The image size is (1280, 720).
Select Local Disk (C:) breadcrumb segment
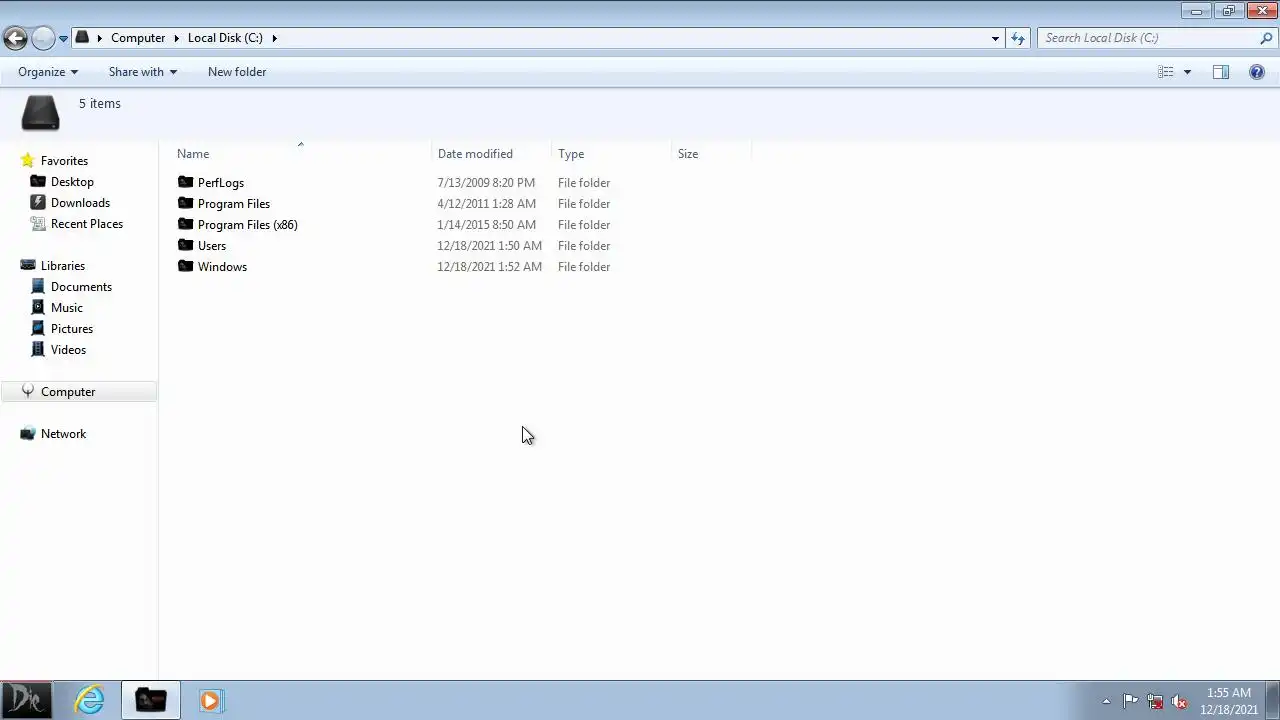tap(225, 38)
